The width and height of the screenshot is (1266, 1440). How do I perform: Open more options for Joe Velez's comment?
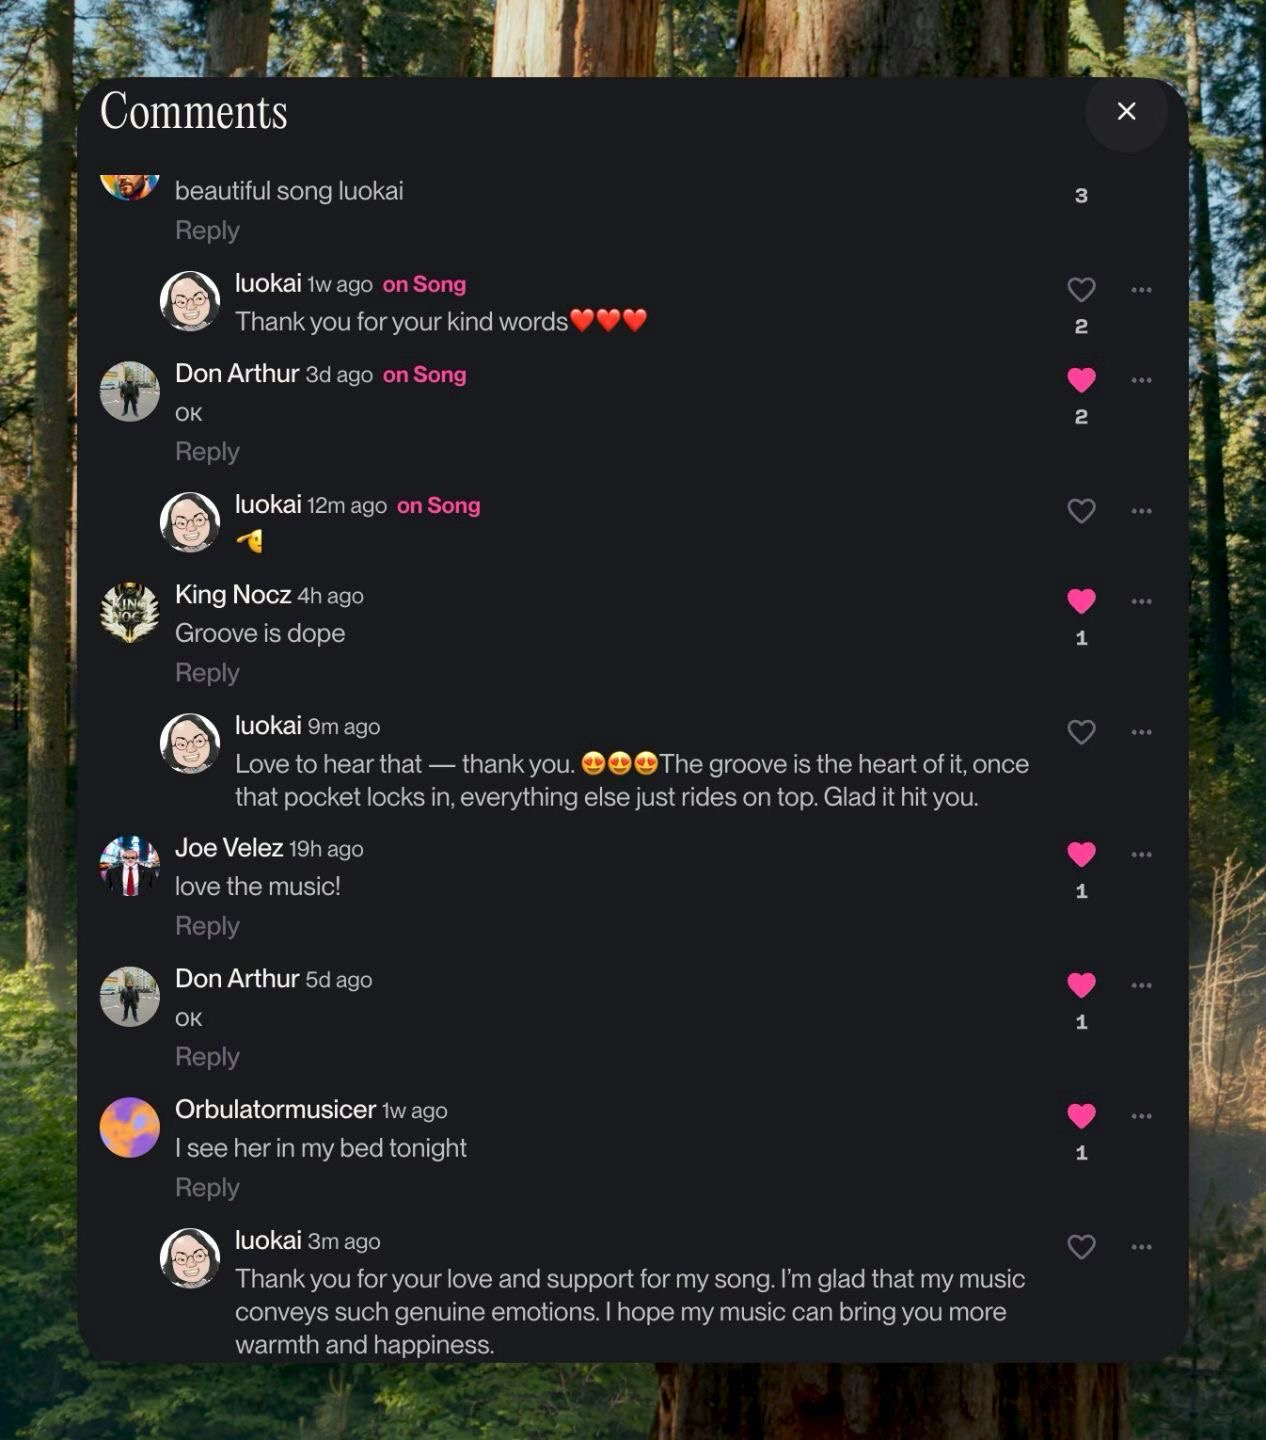(x=1141, y=854)
